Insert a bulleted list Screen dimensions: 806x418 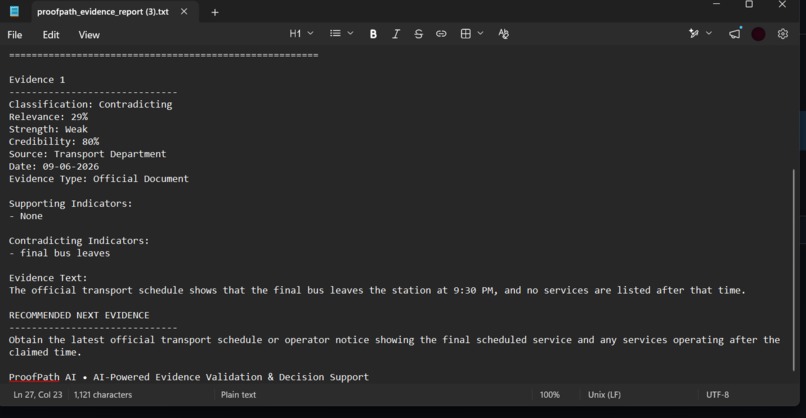pyautogui.click(x=335, y=33)
